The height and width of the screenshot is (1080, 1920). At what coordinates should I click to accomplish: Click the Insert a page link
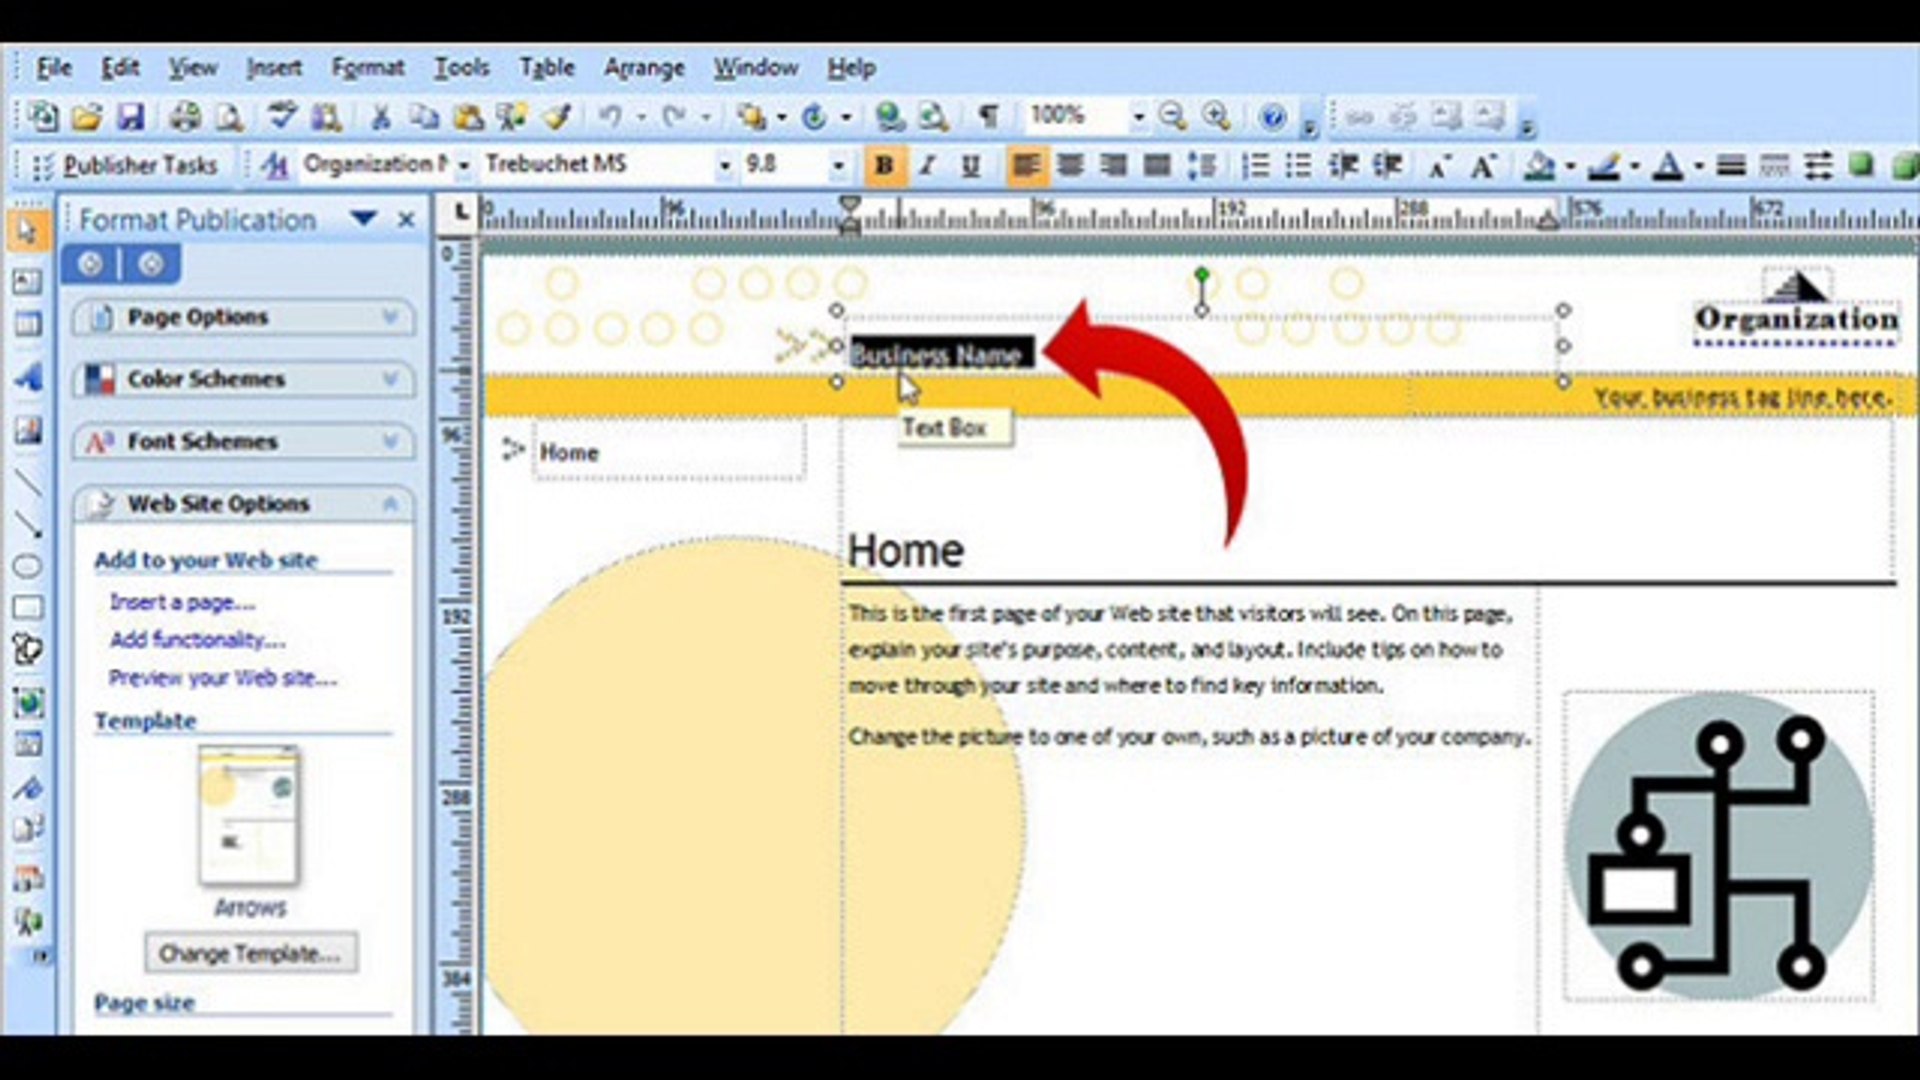point(182,602)
